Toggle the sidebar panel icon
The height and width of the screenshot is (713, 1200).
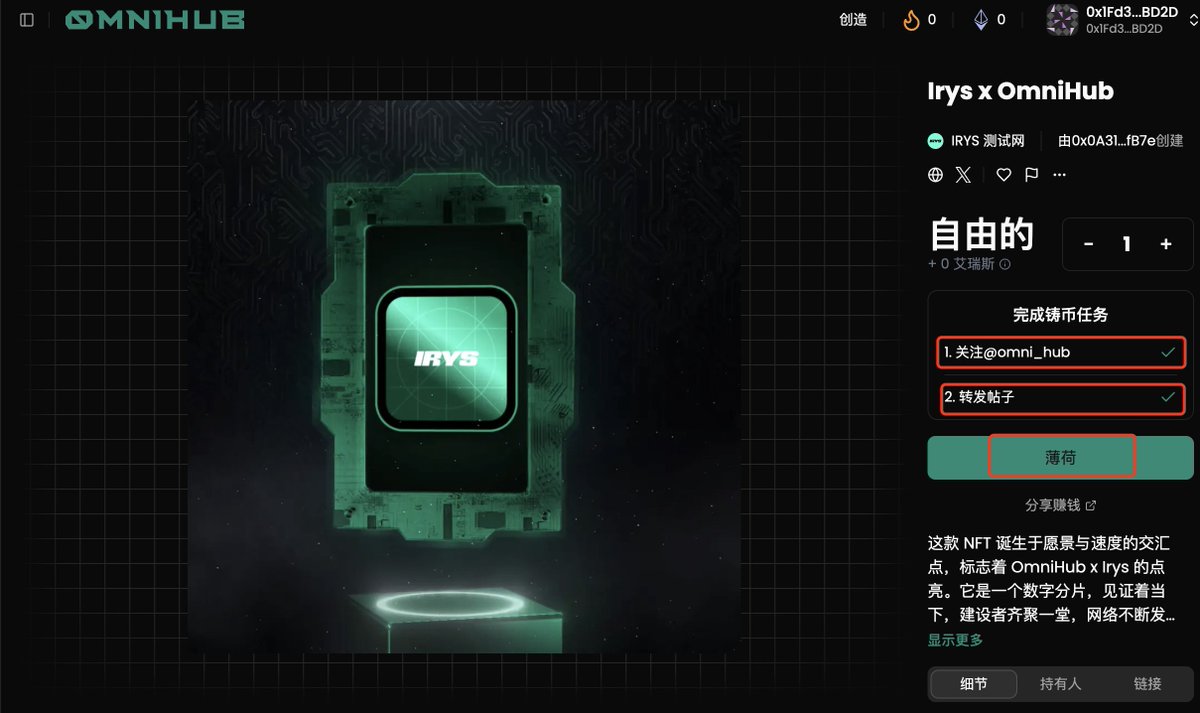click(x=27, y=19)
